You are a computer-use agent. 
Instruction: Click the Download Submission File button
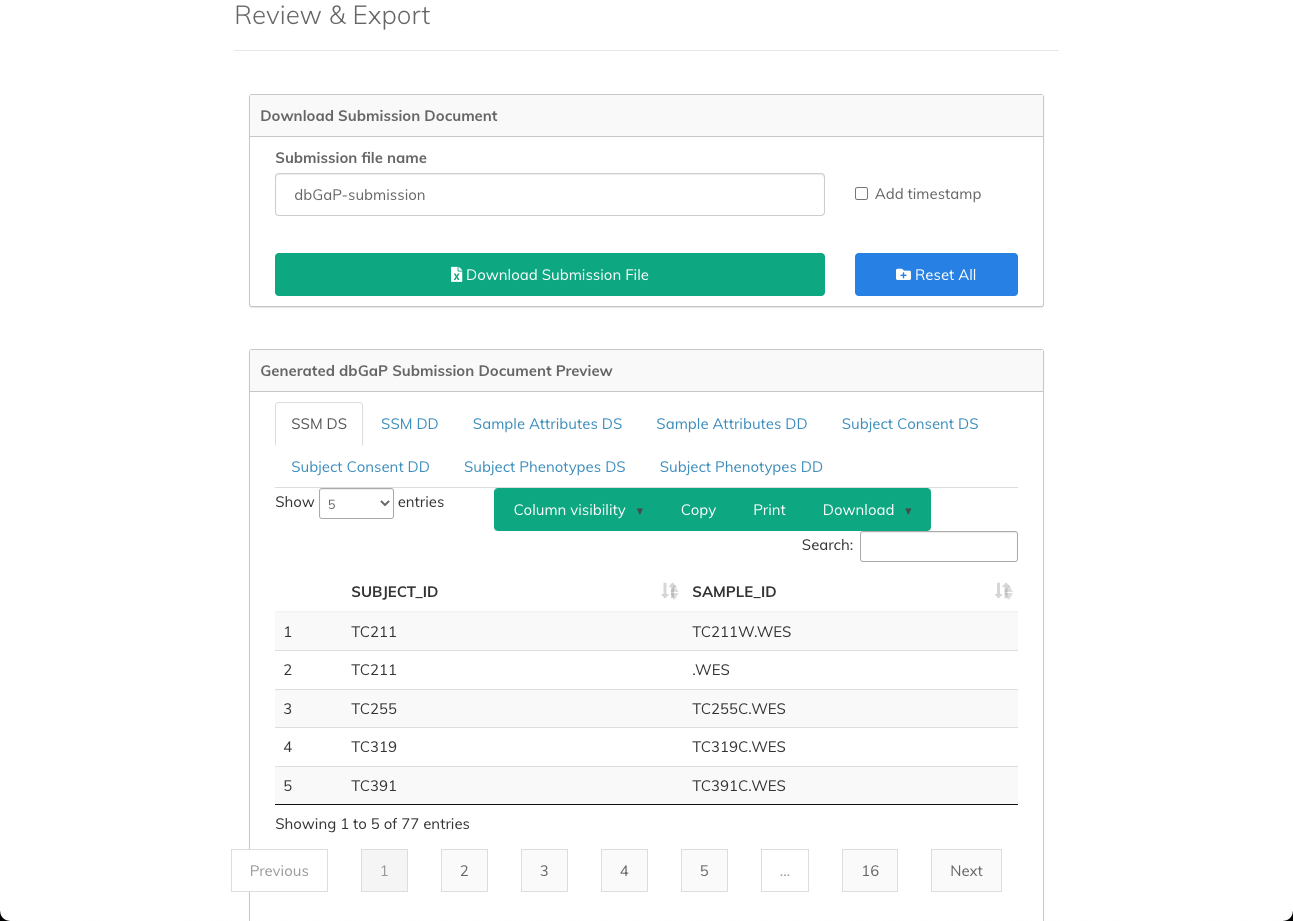[x=550, y=274]
